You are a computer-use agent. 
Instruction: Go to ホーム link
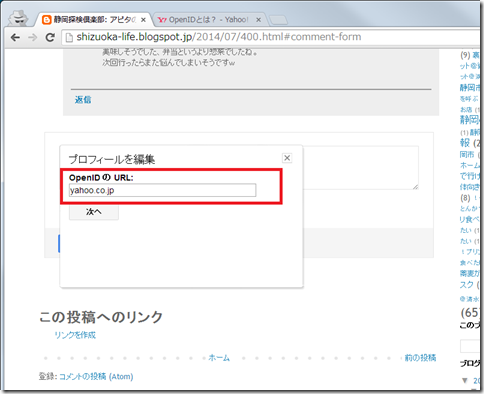point(219,358)
